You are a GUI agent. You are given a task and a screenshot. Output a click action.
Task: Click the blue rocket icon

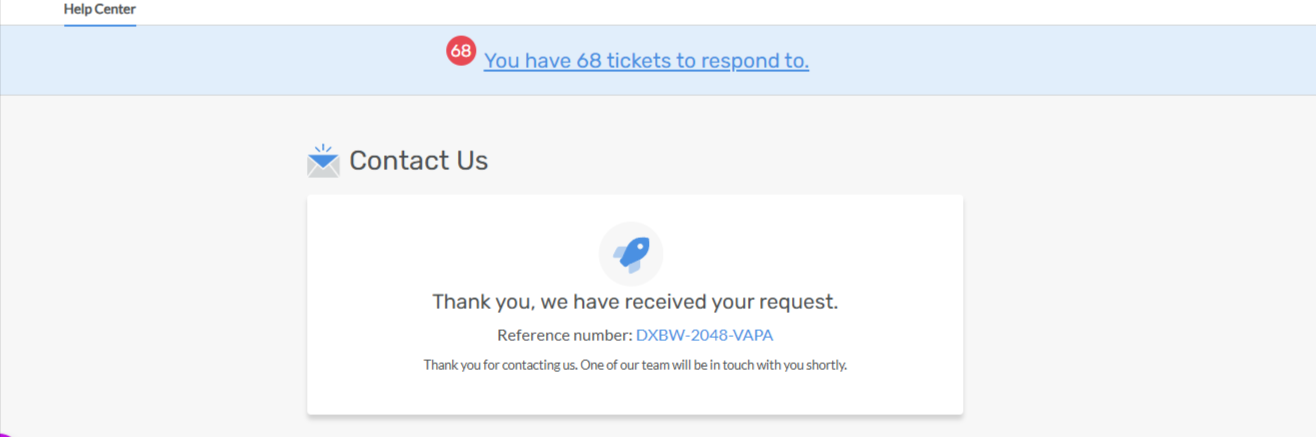click(x=633, y=254)
